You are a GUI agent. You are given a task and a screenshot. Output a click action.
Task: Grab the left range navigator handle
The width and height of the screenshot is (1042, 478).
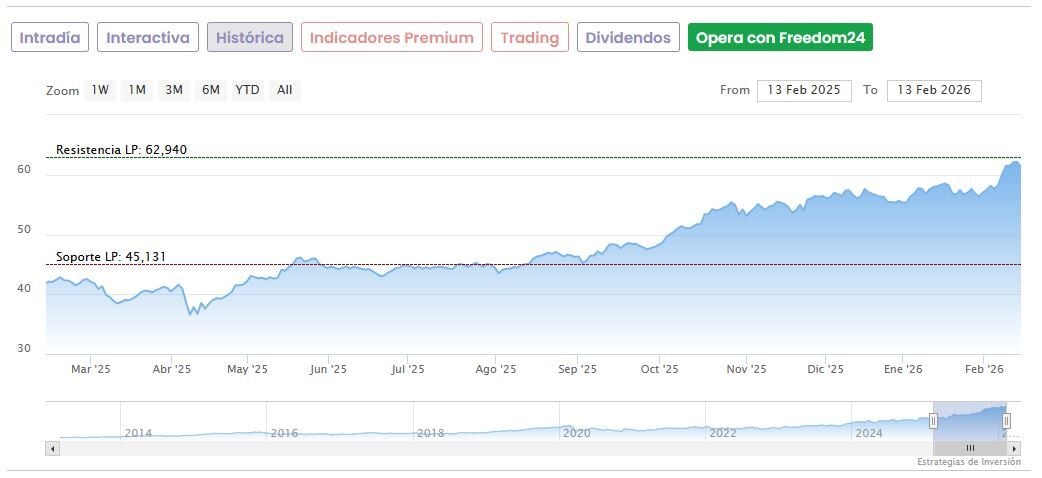[933, 421]
